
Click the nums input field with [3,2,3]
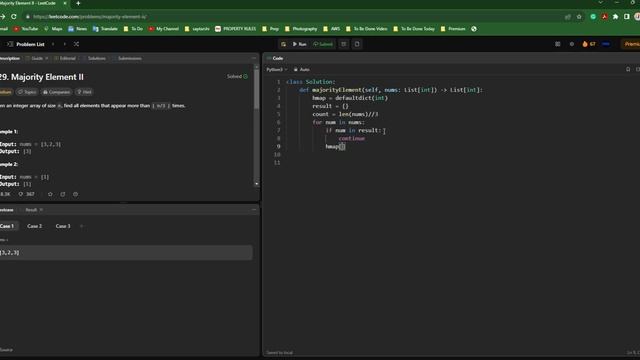[126, 253]
